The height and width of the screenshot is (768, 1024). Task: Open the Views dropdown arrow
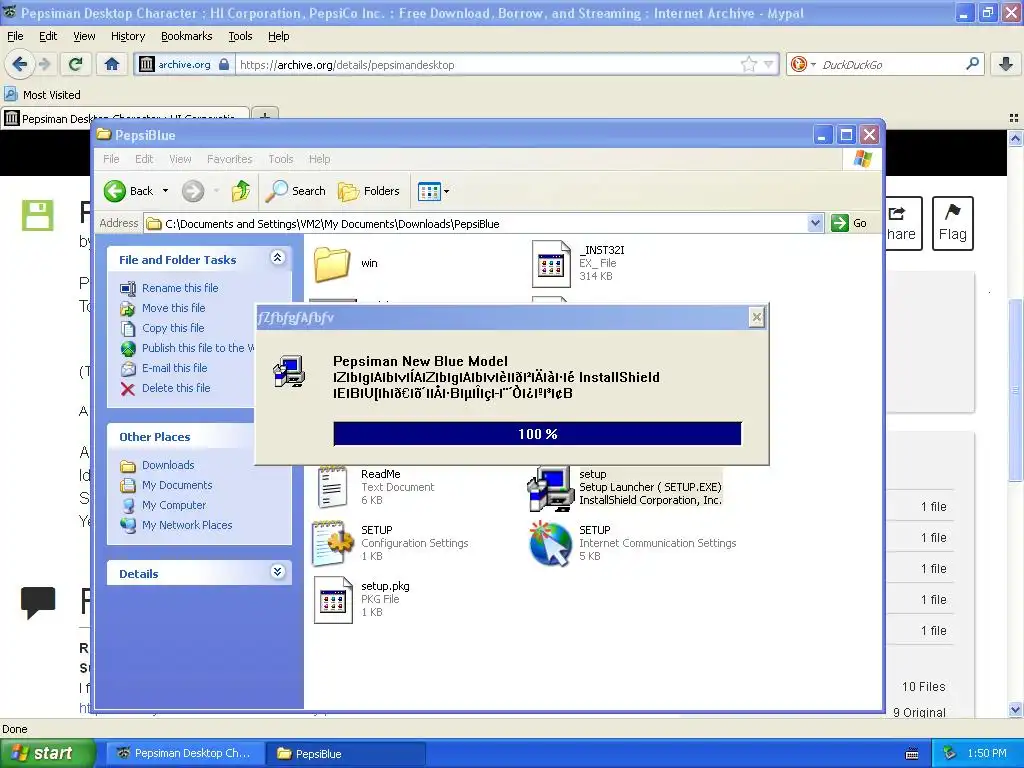coord(447,191)
